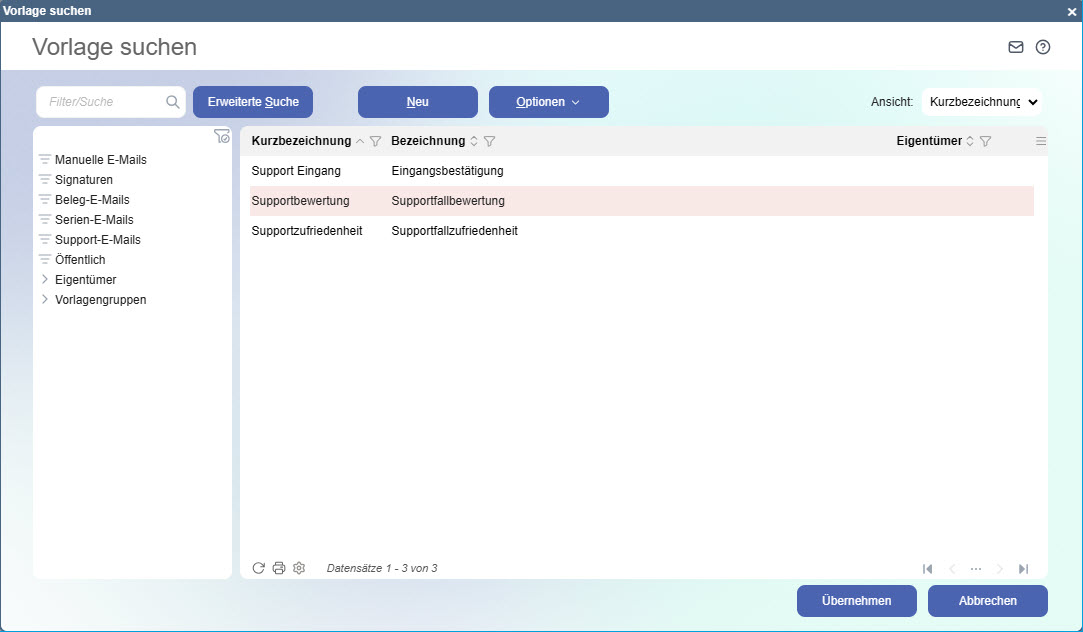Click the magnifier search icon
1083x632 pixels.
(173, 102)
